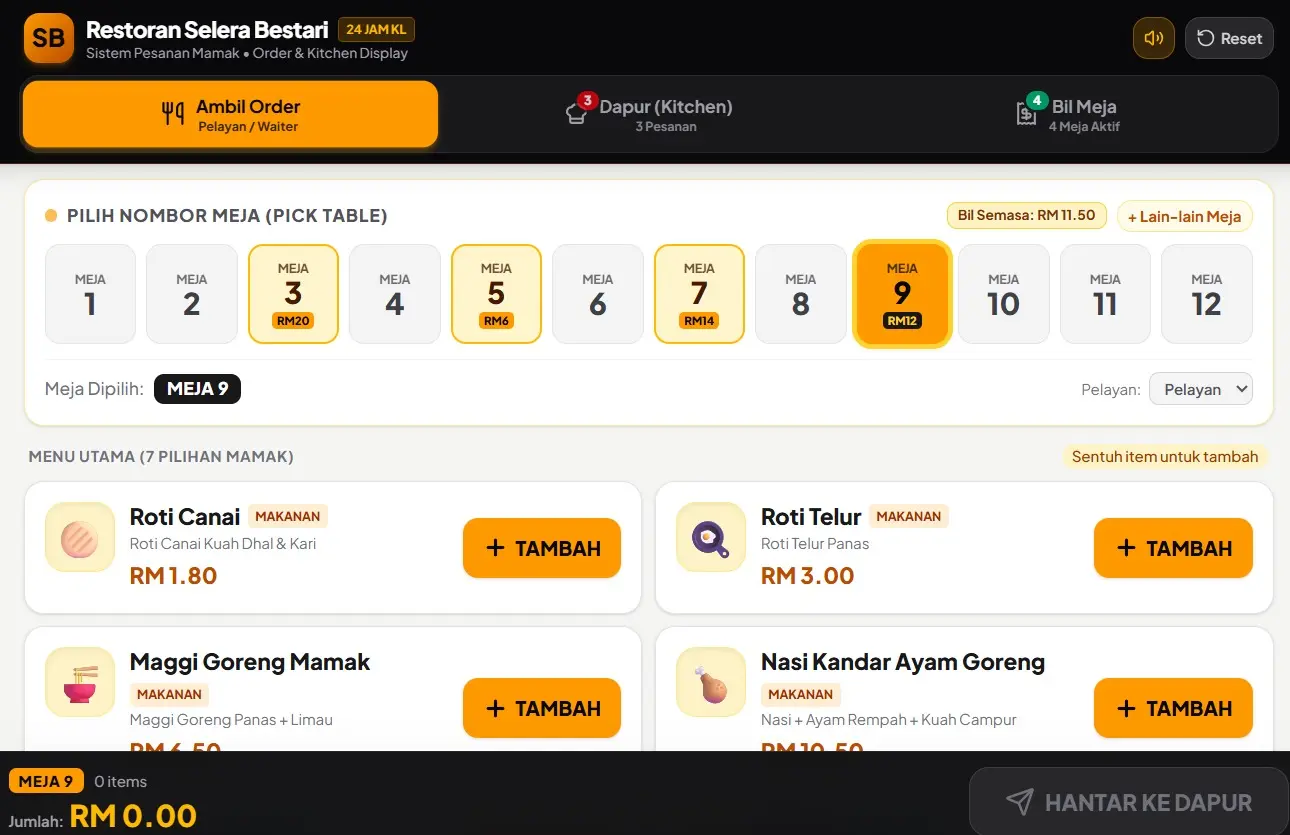Select table Meja 7 with RM14 bill
The height and width of the screenshot is (835, 1290).
tap(699, 294)
